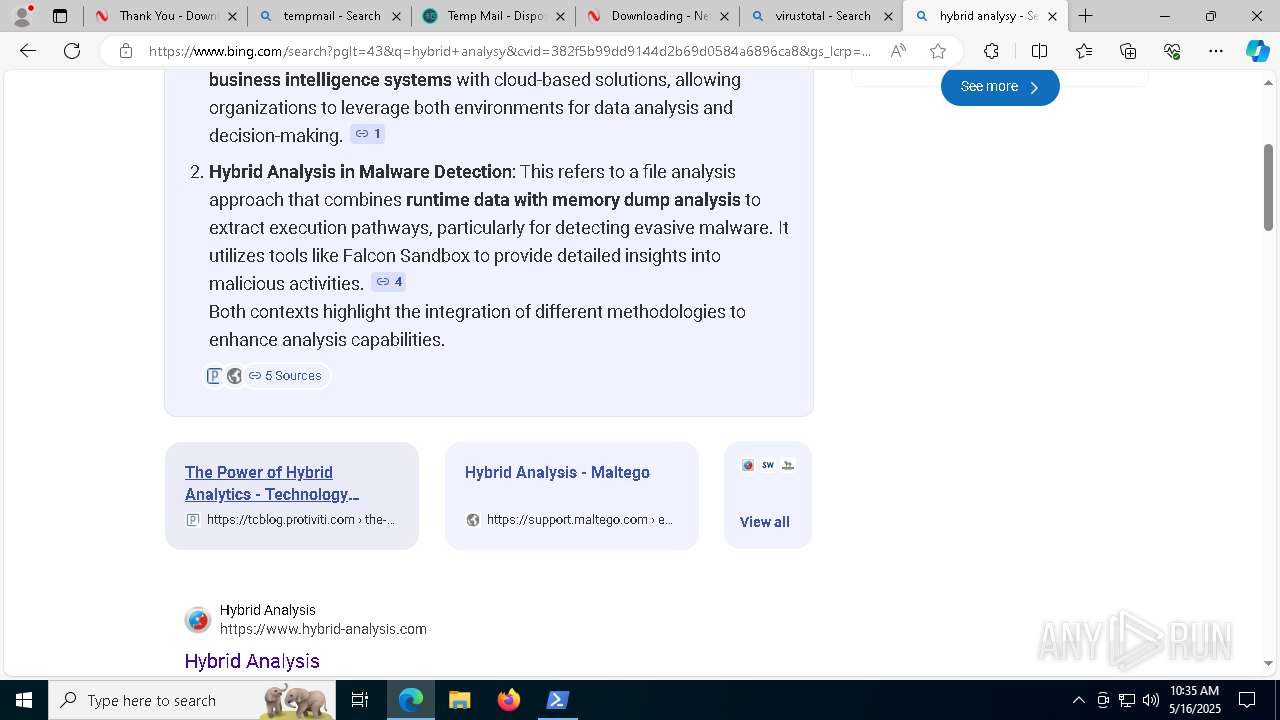Toggle split screen view icon
1280x720 pixels.
tap(1039, 51)
